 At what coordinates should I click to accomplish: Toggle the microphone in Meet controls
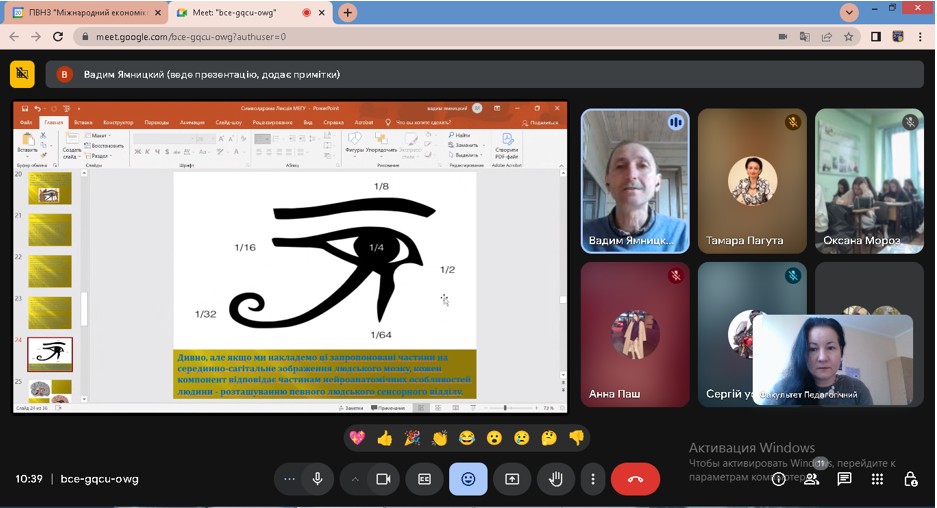tap(317, 479)
